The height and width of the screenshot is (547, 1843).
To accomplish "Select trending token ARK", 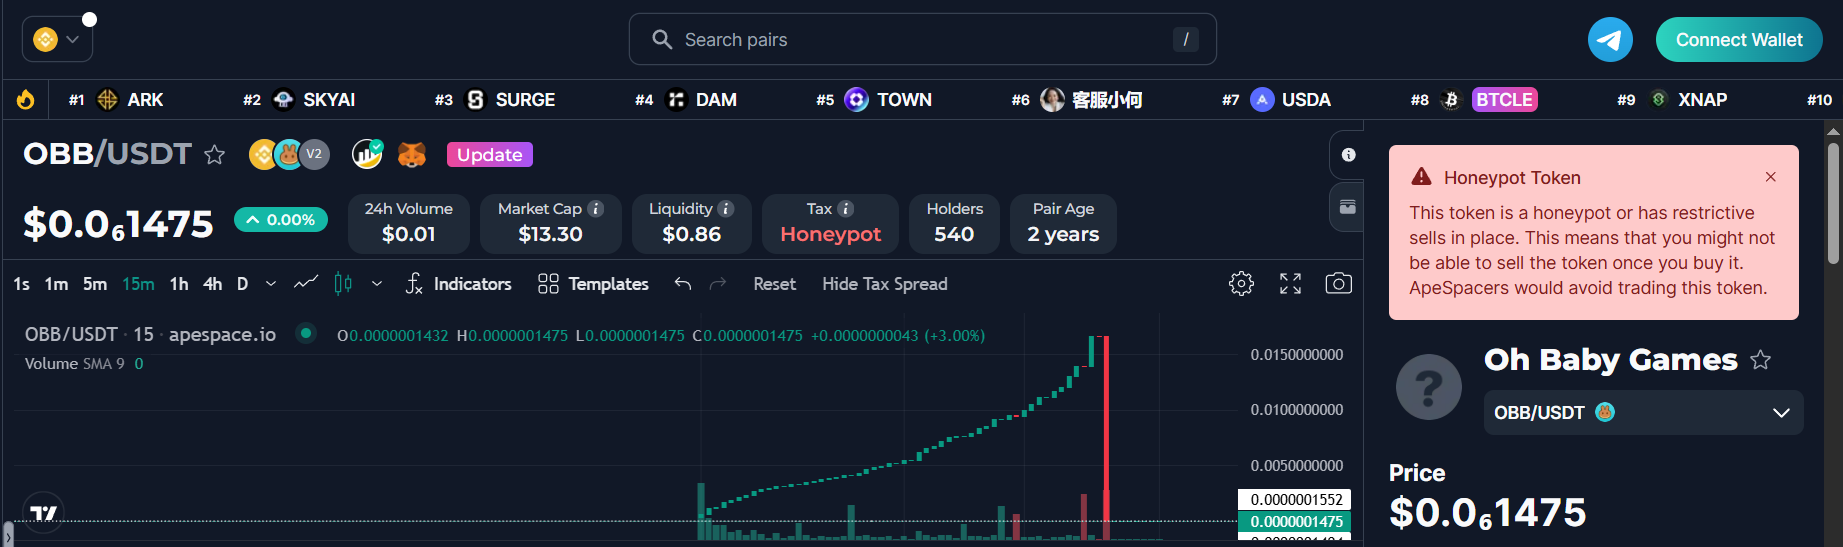I will (x=130, y=100).
